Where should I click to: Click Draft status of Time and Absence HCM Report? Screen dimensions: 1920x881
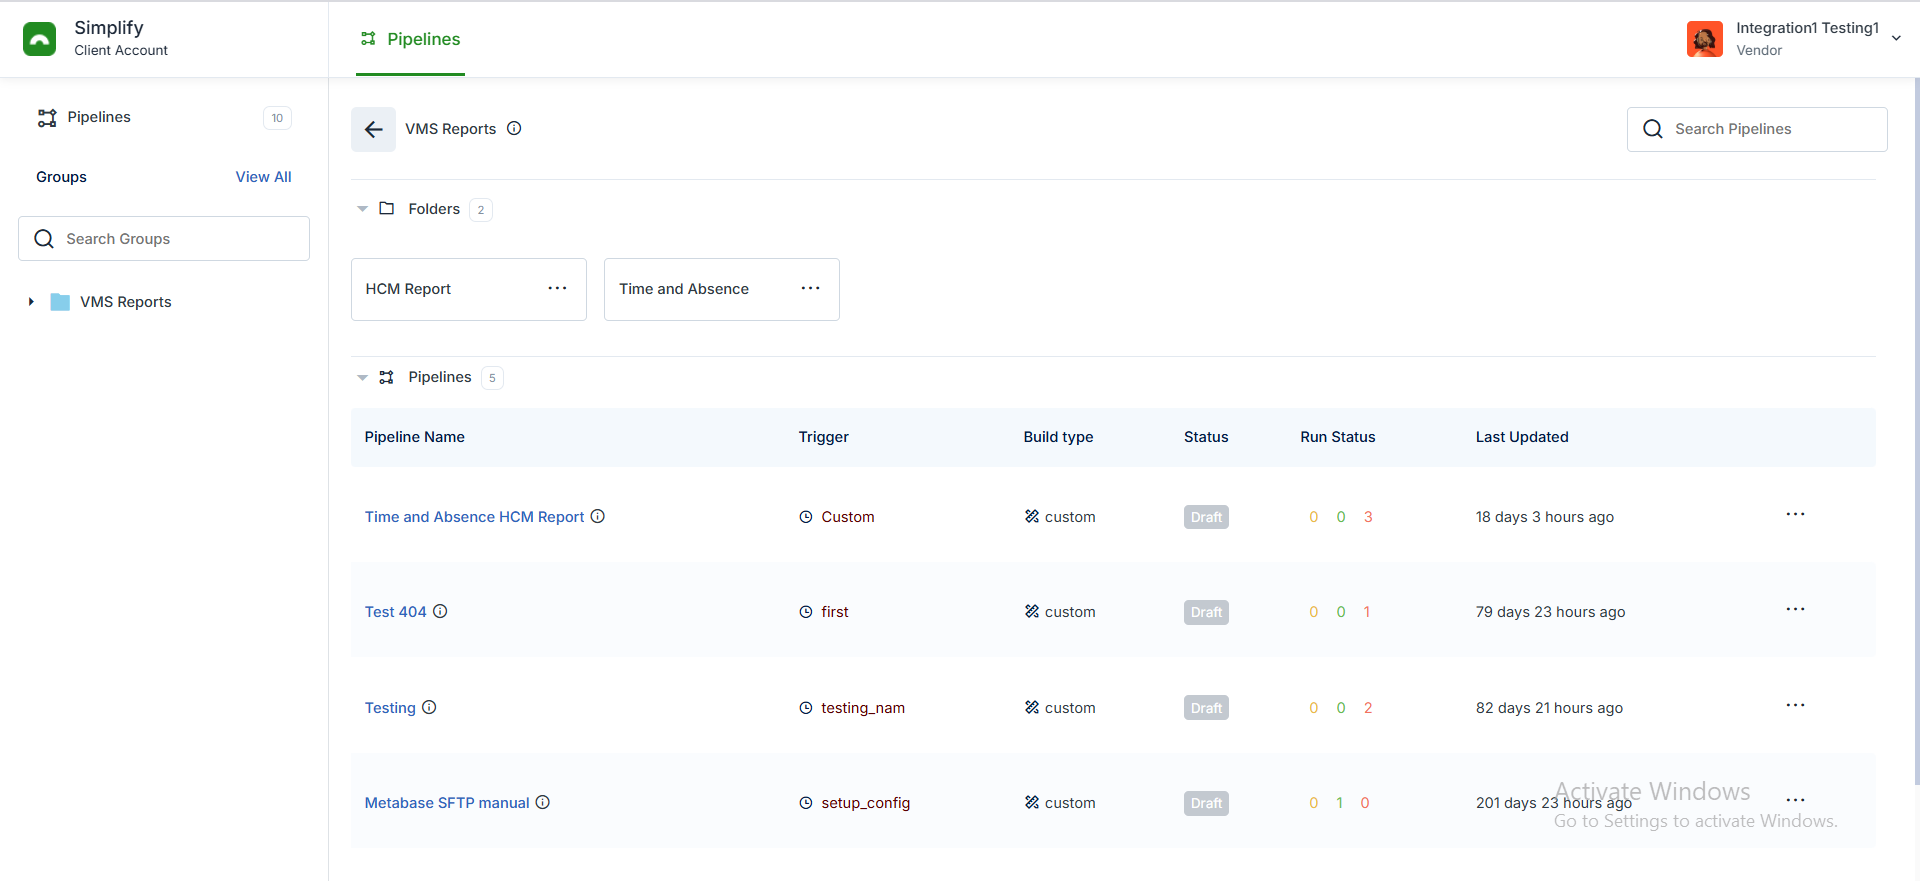click(1206, 517)
